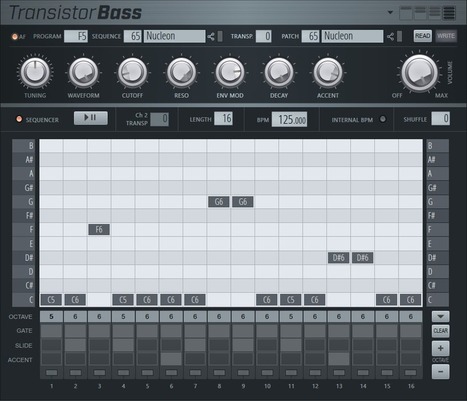Click the share icon next to sequence name
467x401 pixels.
pyautogui.click(x=211, y=36)
